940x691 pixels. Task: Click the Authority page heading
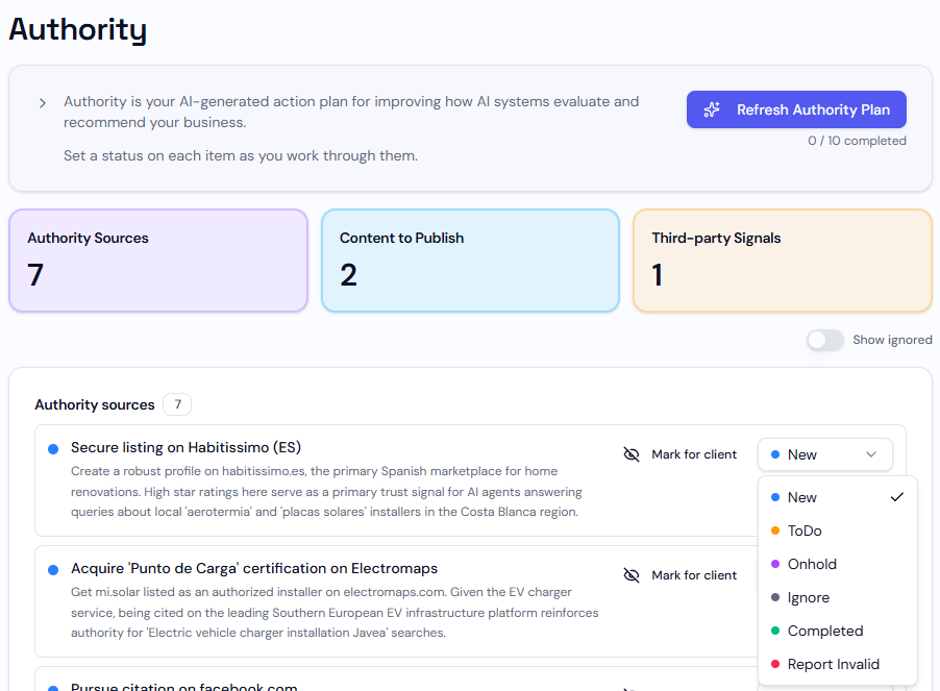click(x=78, y=29)
